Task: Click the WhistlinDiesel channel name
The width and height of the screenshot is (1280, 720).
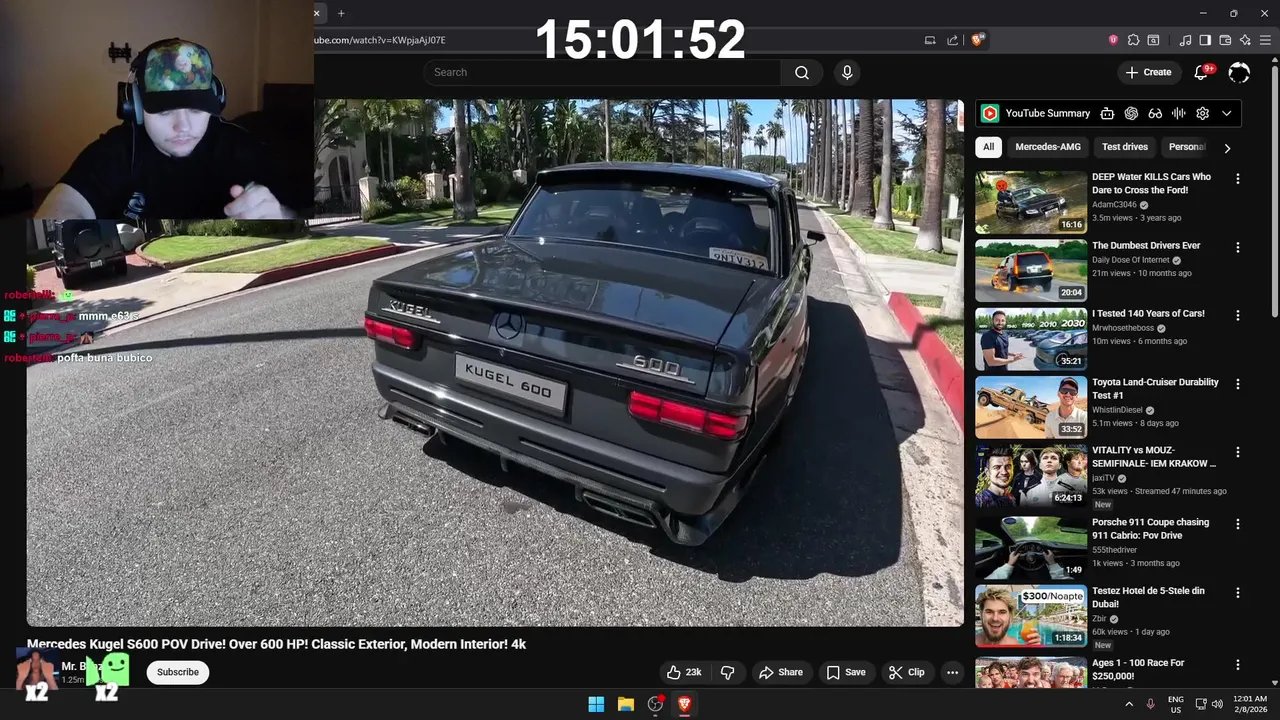Action: 1118,410
